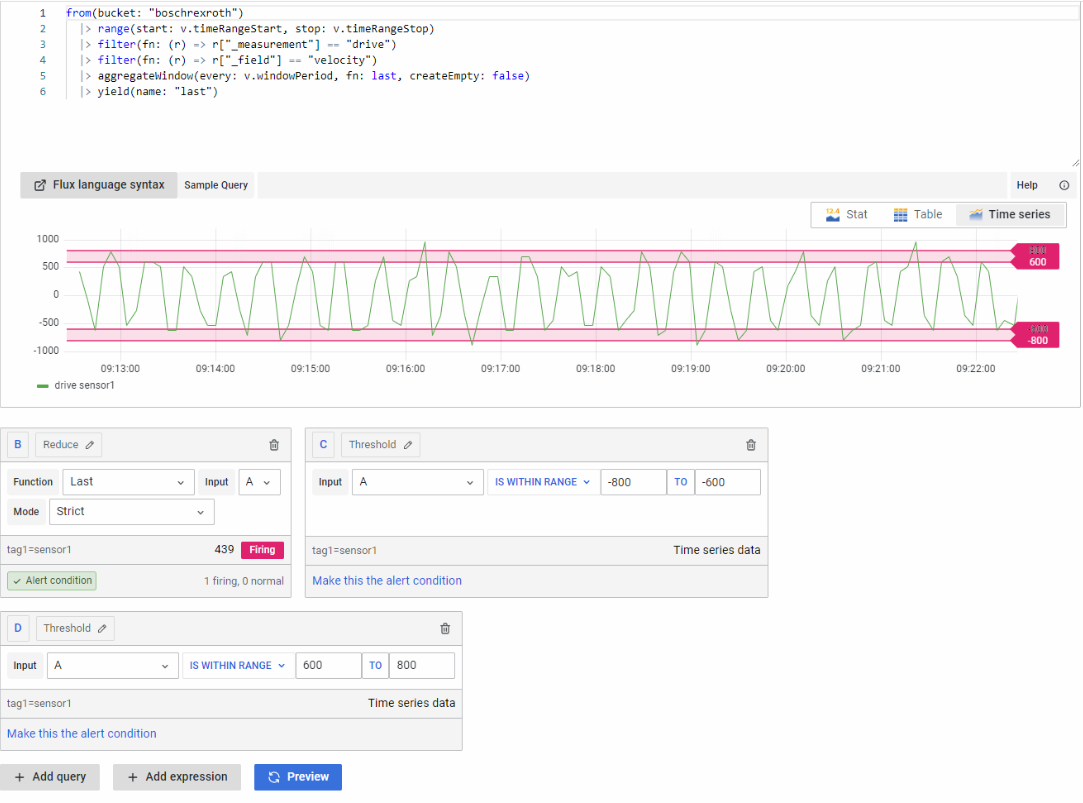Click pencil icon on Threshold C
Viewport: 1083px width, 803px height.
(408, 445)
